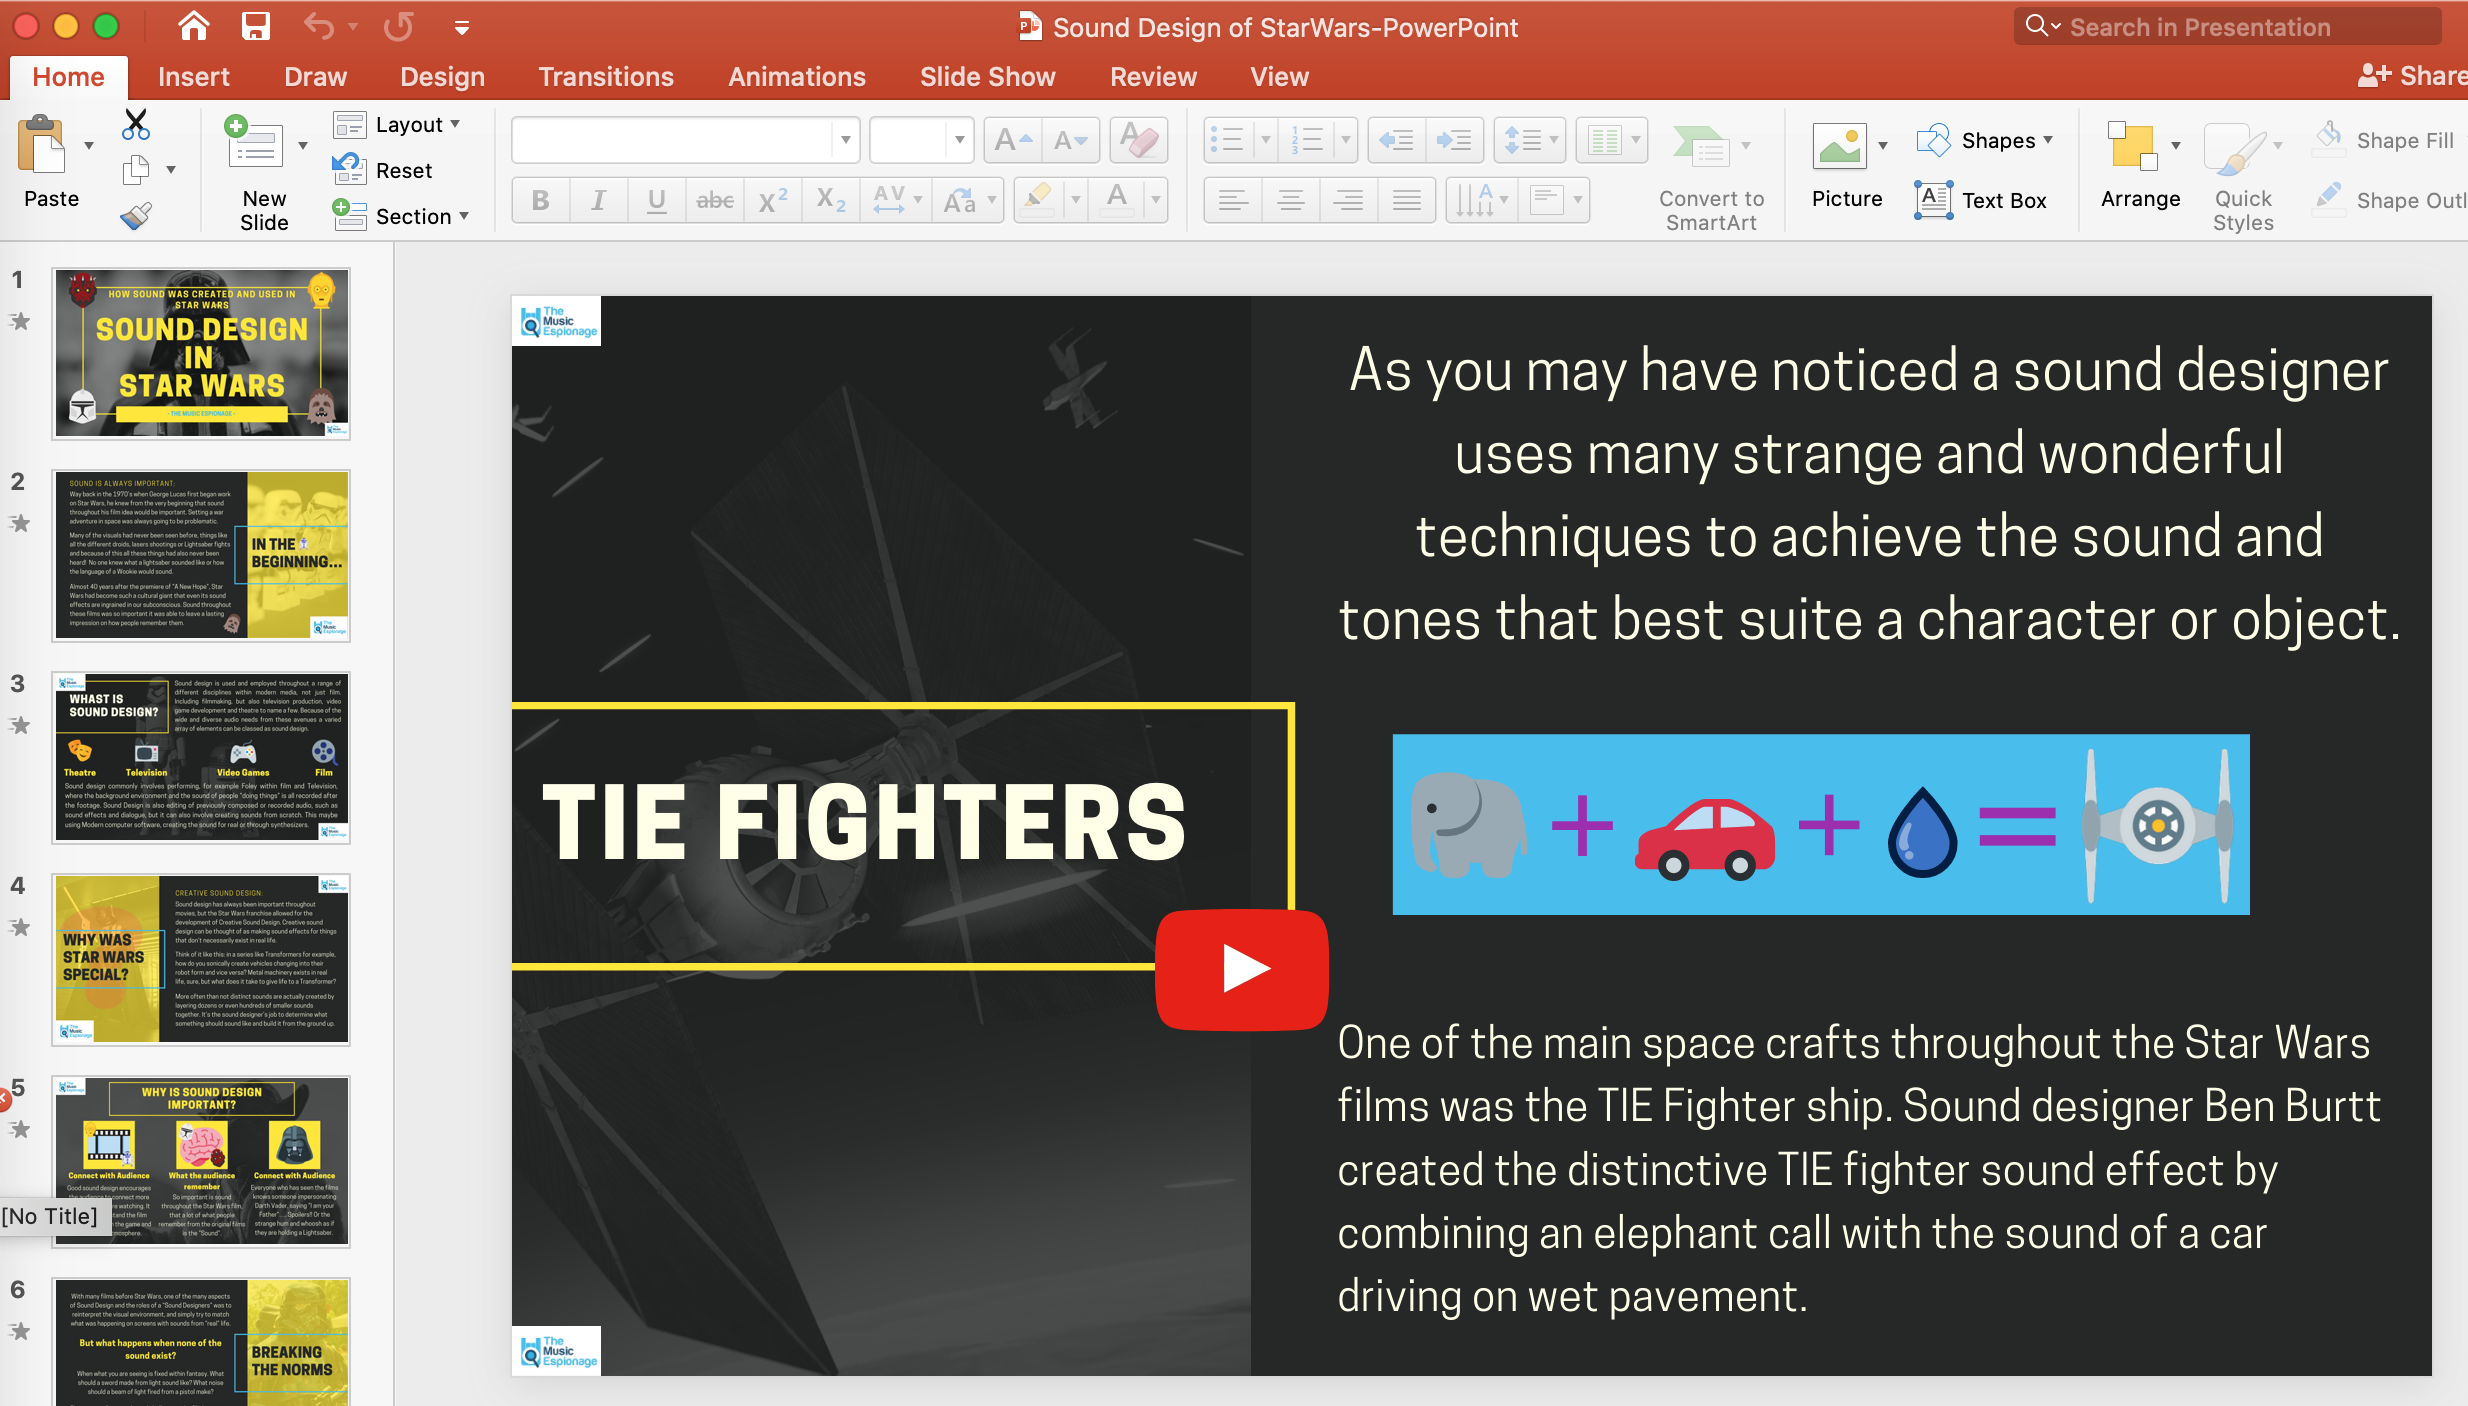The height and width of the screenshot is (1406, 2468).
Task: Redo the last action
Action: [398, 26]
